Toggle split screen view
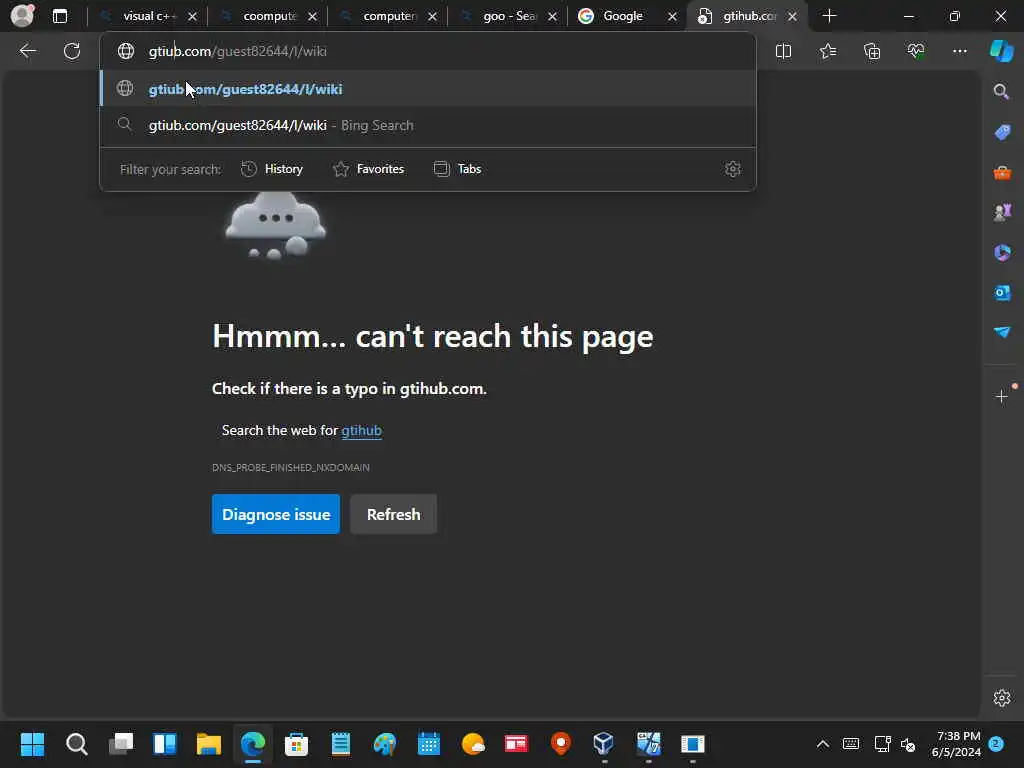This screenshot has height=768, width=1024. (783, 51)
